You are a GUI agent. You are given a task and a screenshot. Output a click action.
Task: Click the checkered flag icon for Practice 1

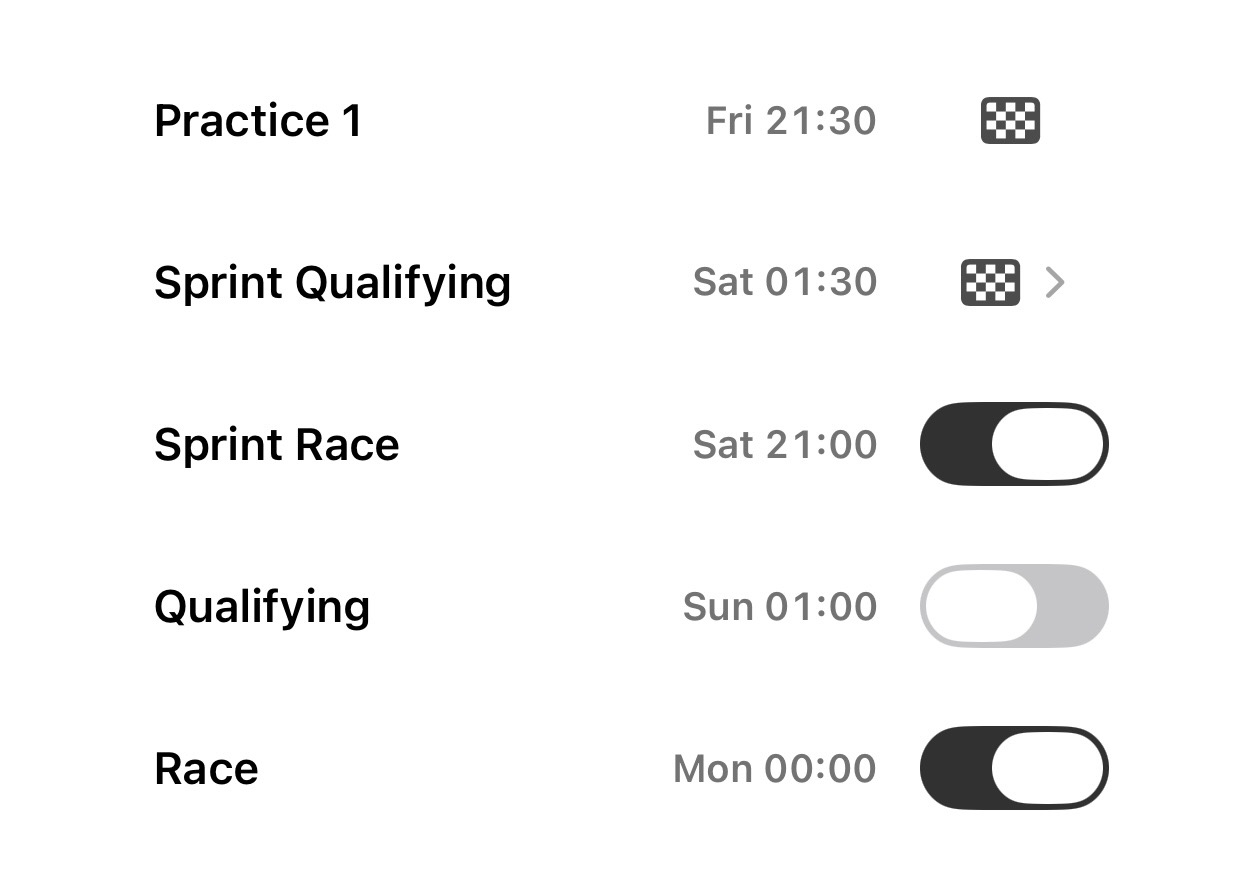point(1010,120)
